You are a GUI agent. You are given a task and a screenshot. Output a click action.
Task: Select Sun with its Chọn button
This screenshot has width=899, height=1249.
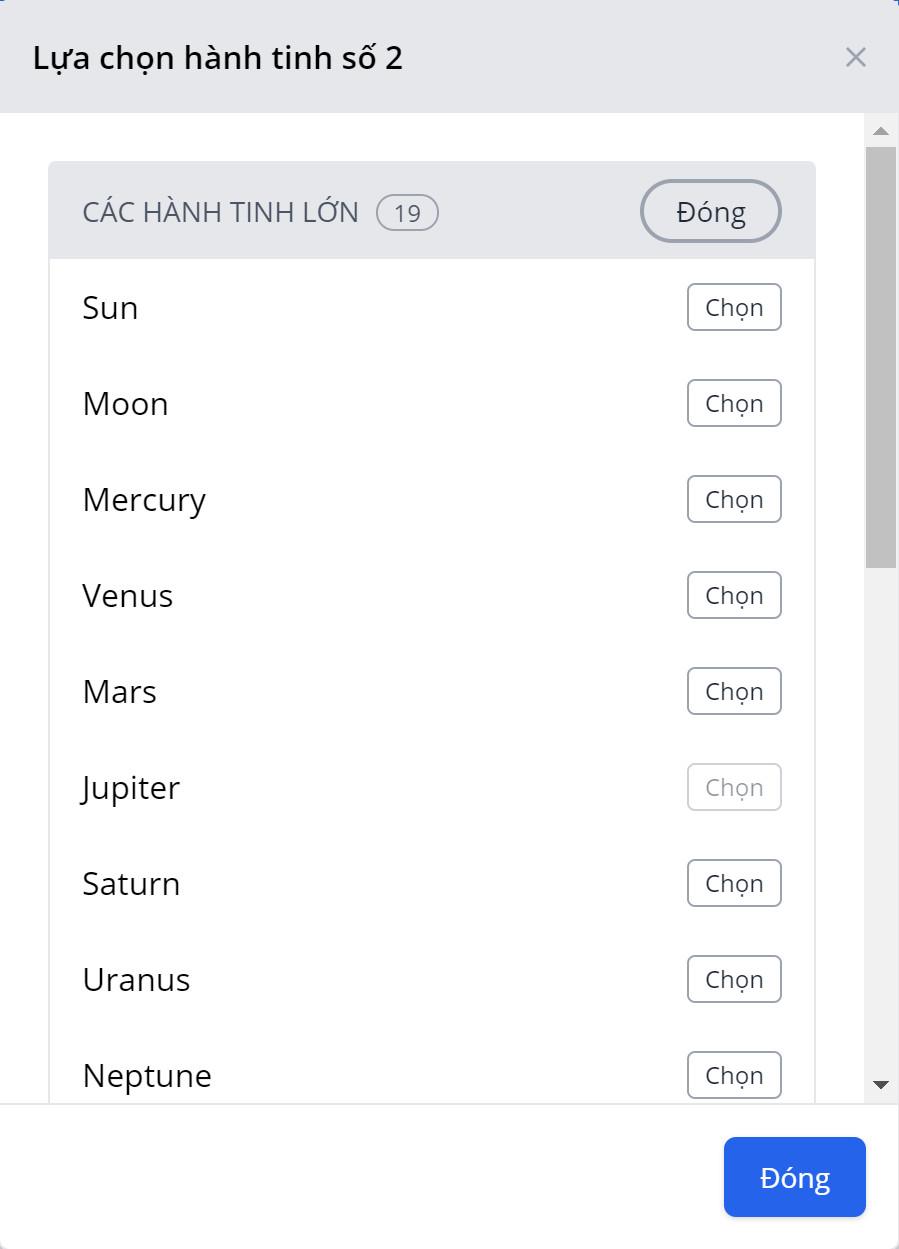click(734, 307)
